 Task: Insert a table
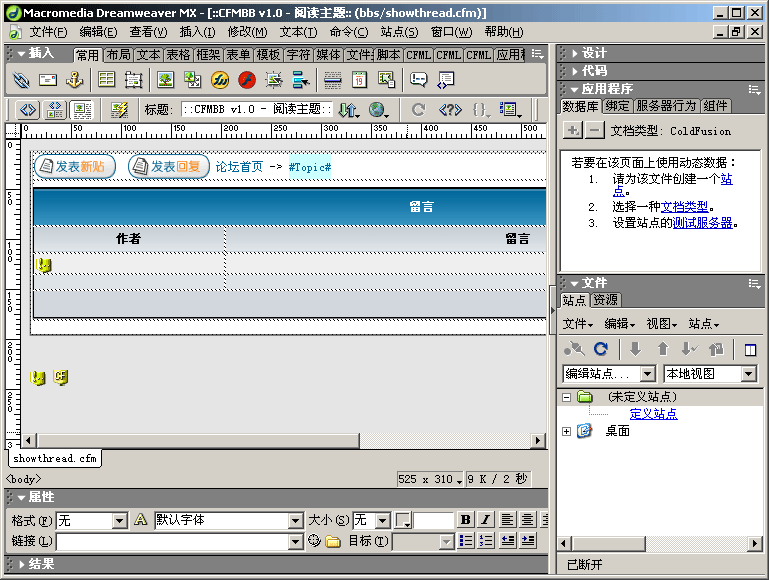point(106,79)
